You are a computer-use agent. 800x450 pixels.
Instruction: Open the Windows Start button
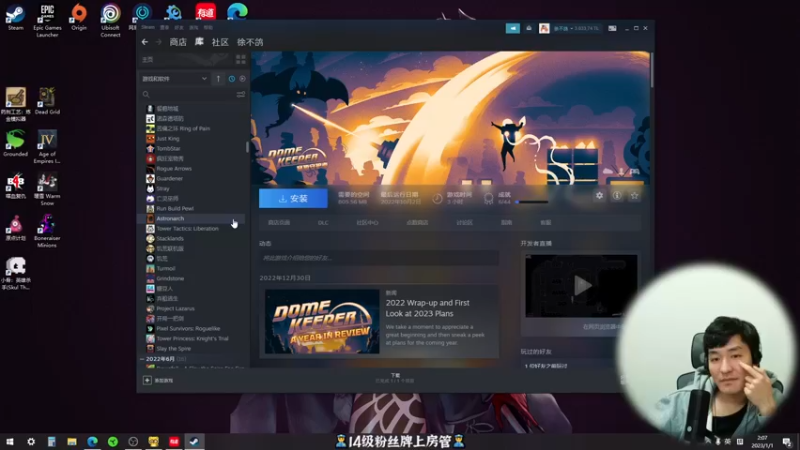[10, 442]
